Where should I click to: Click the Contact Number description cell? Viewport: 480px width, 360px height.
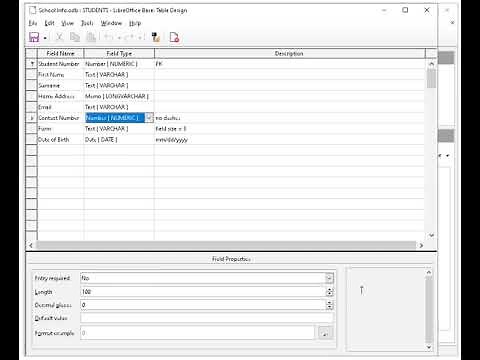click(289, 118)
